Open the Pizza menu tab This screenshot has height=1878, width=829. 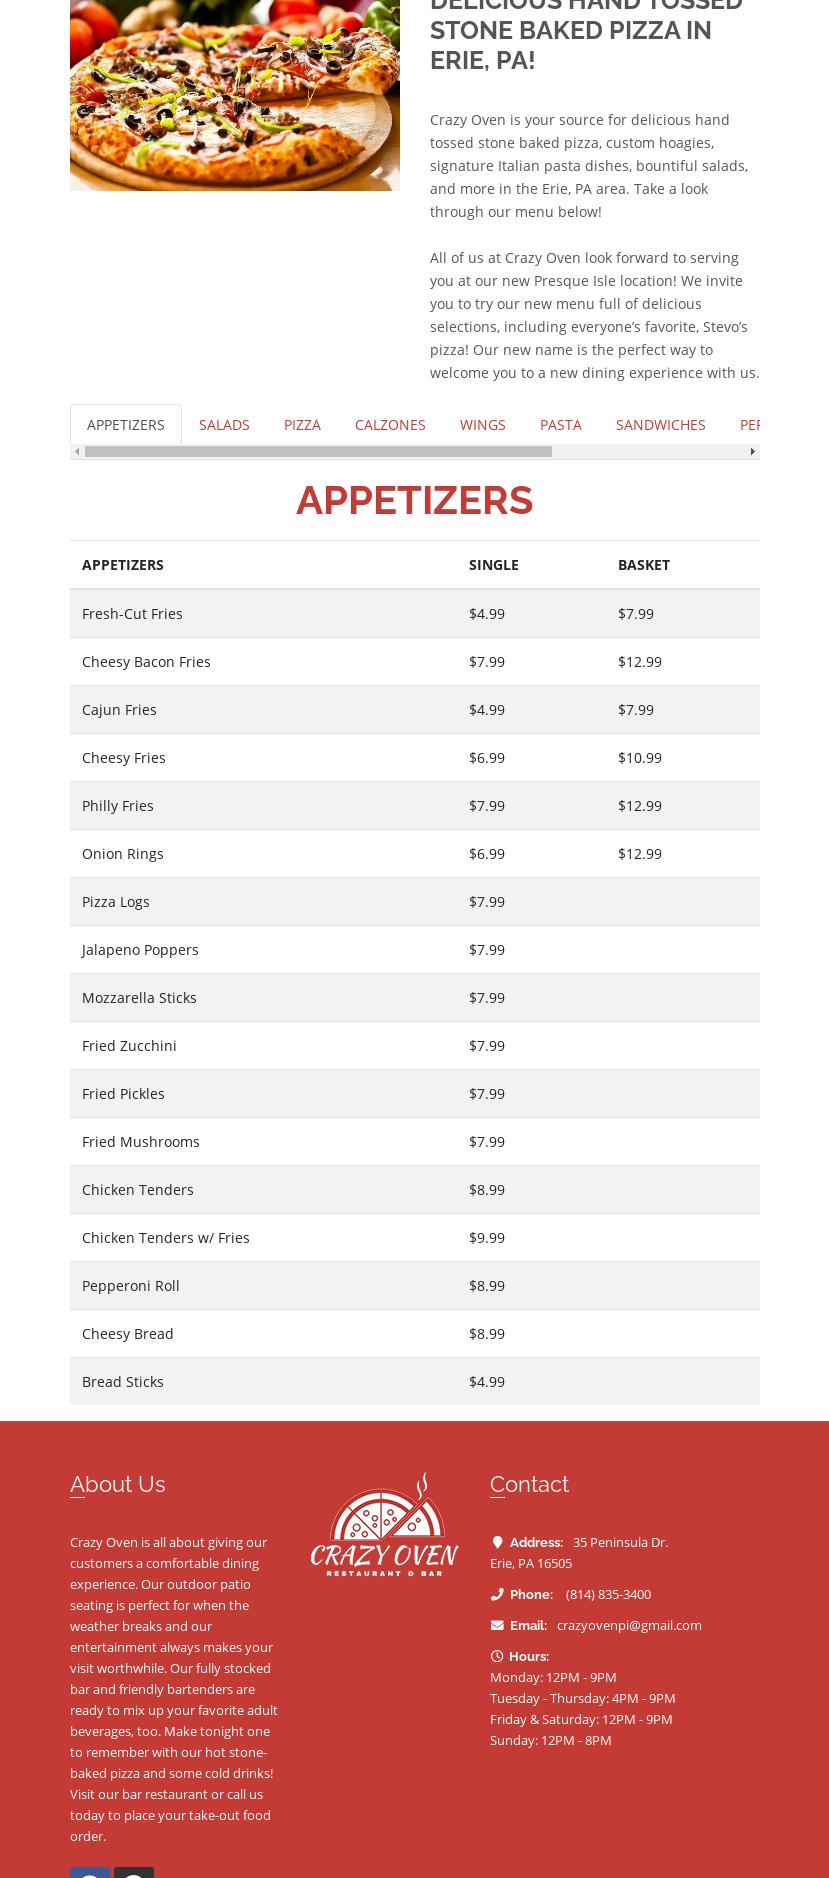302,424
